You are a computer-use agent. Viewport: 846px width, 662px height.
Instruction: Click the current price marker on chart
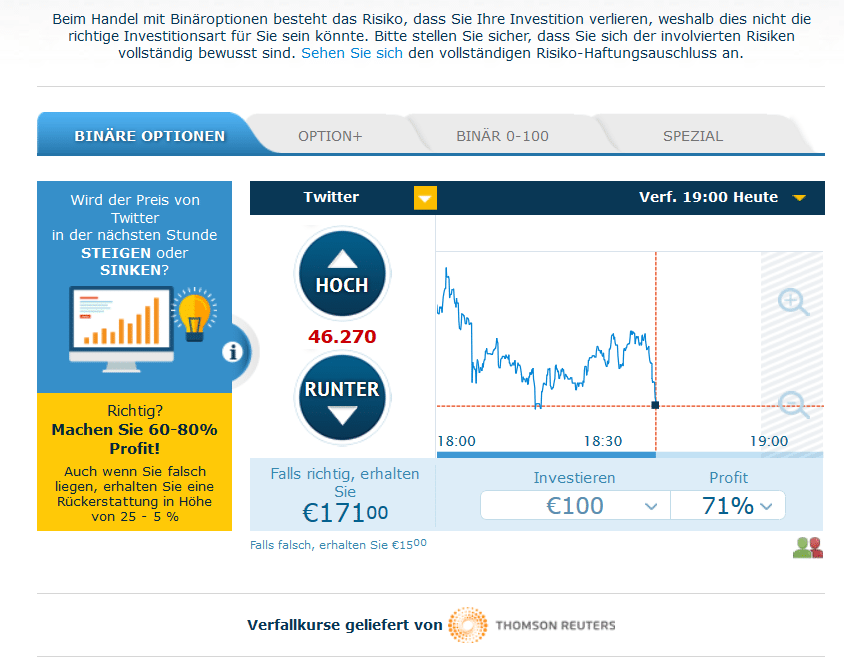[656, 405]
